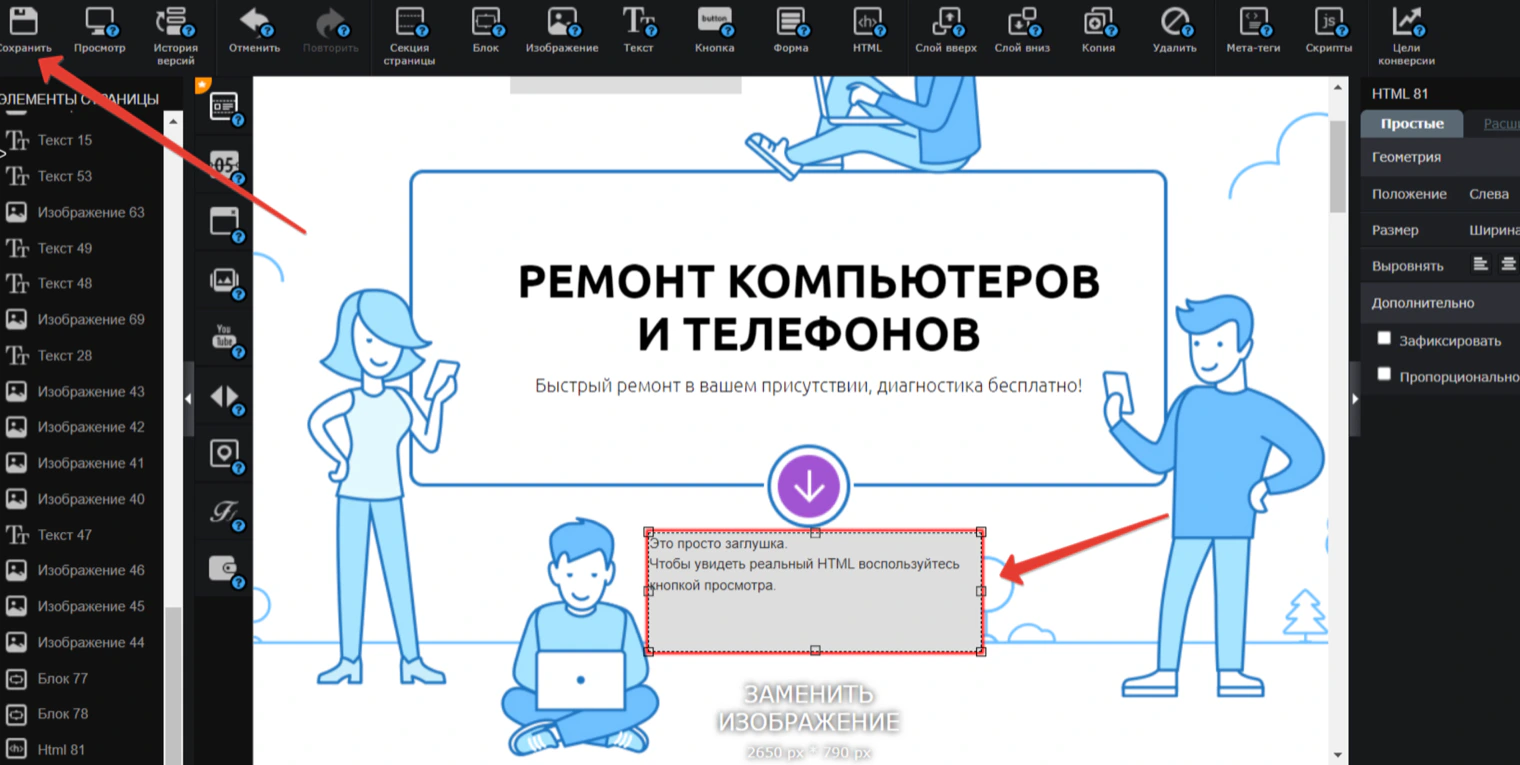
Task: Select the image gallery slider widget
Action: [224, 280]
